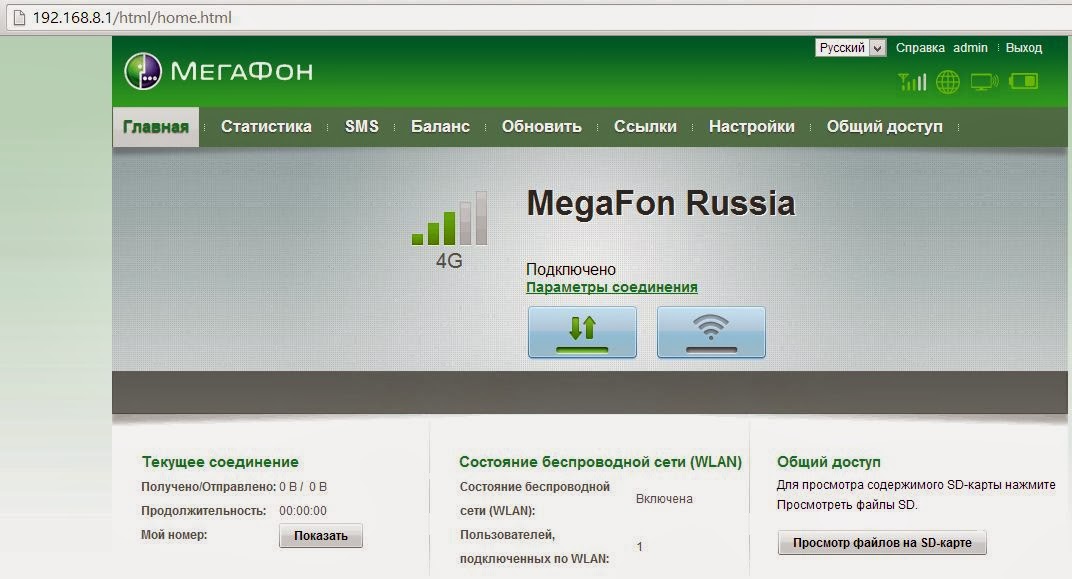The image size is (1072, 579).
Task: Click the WLAN state value Включена
Action: pos(665,499)
